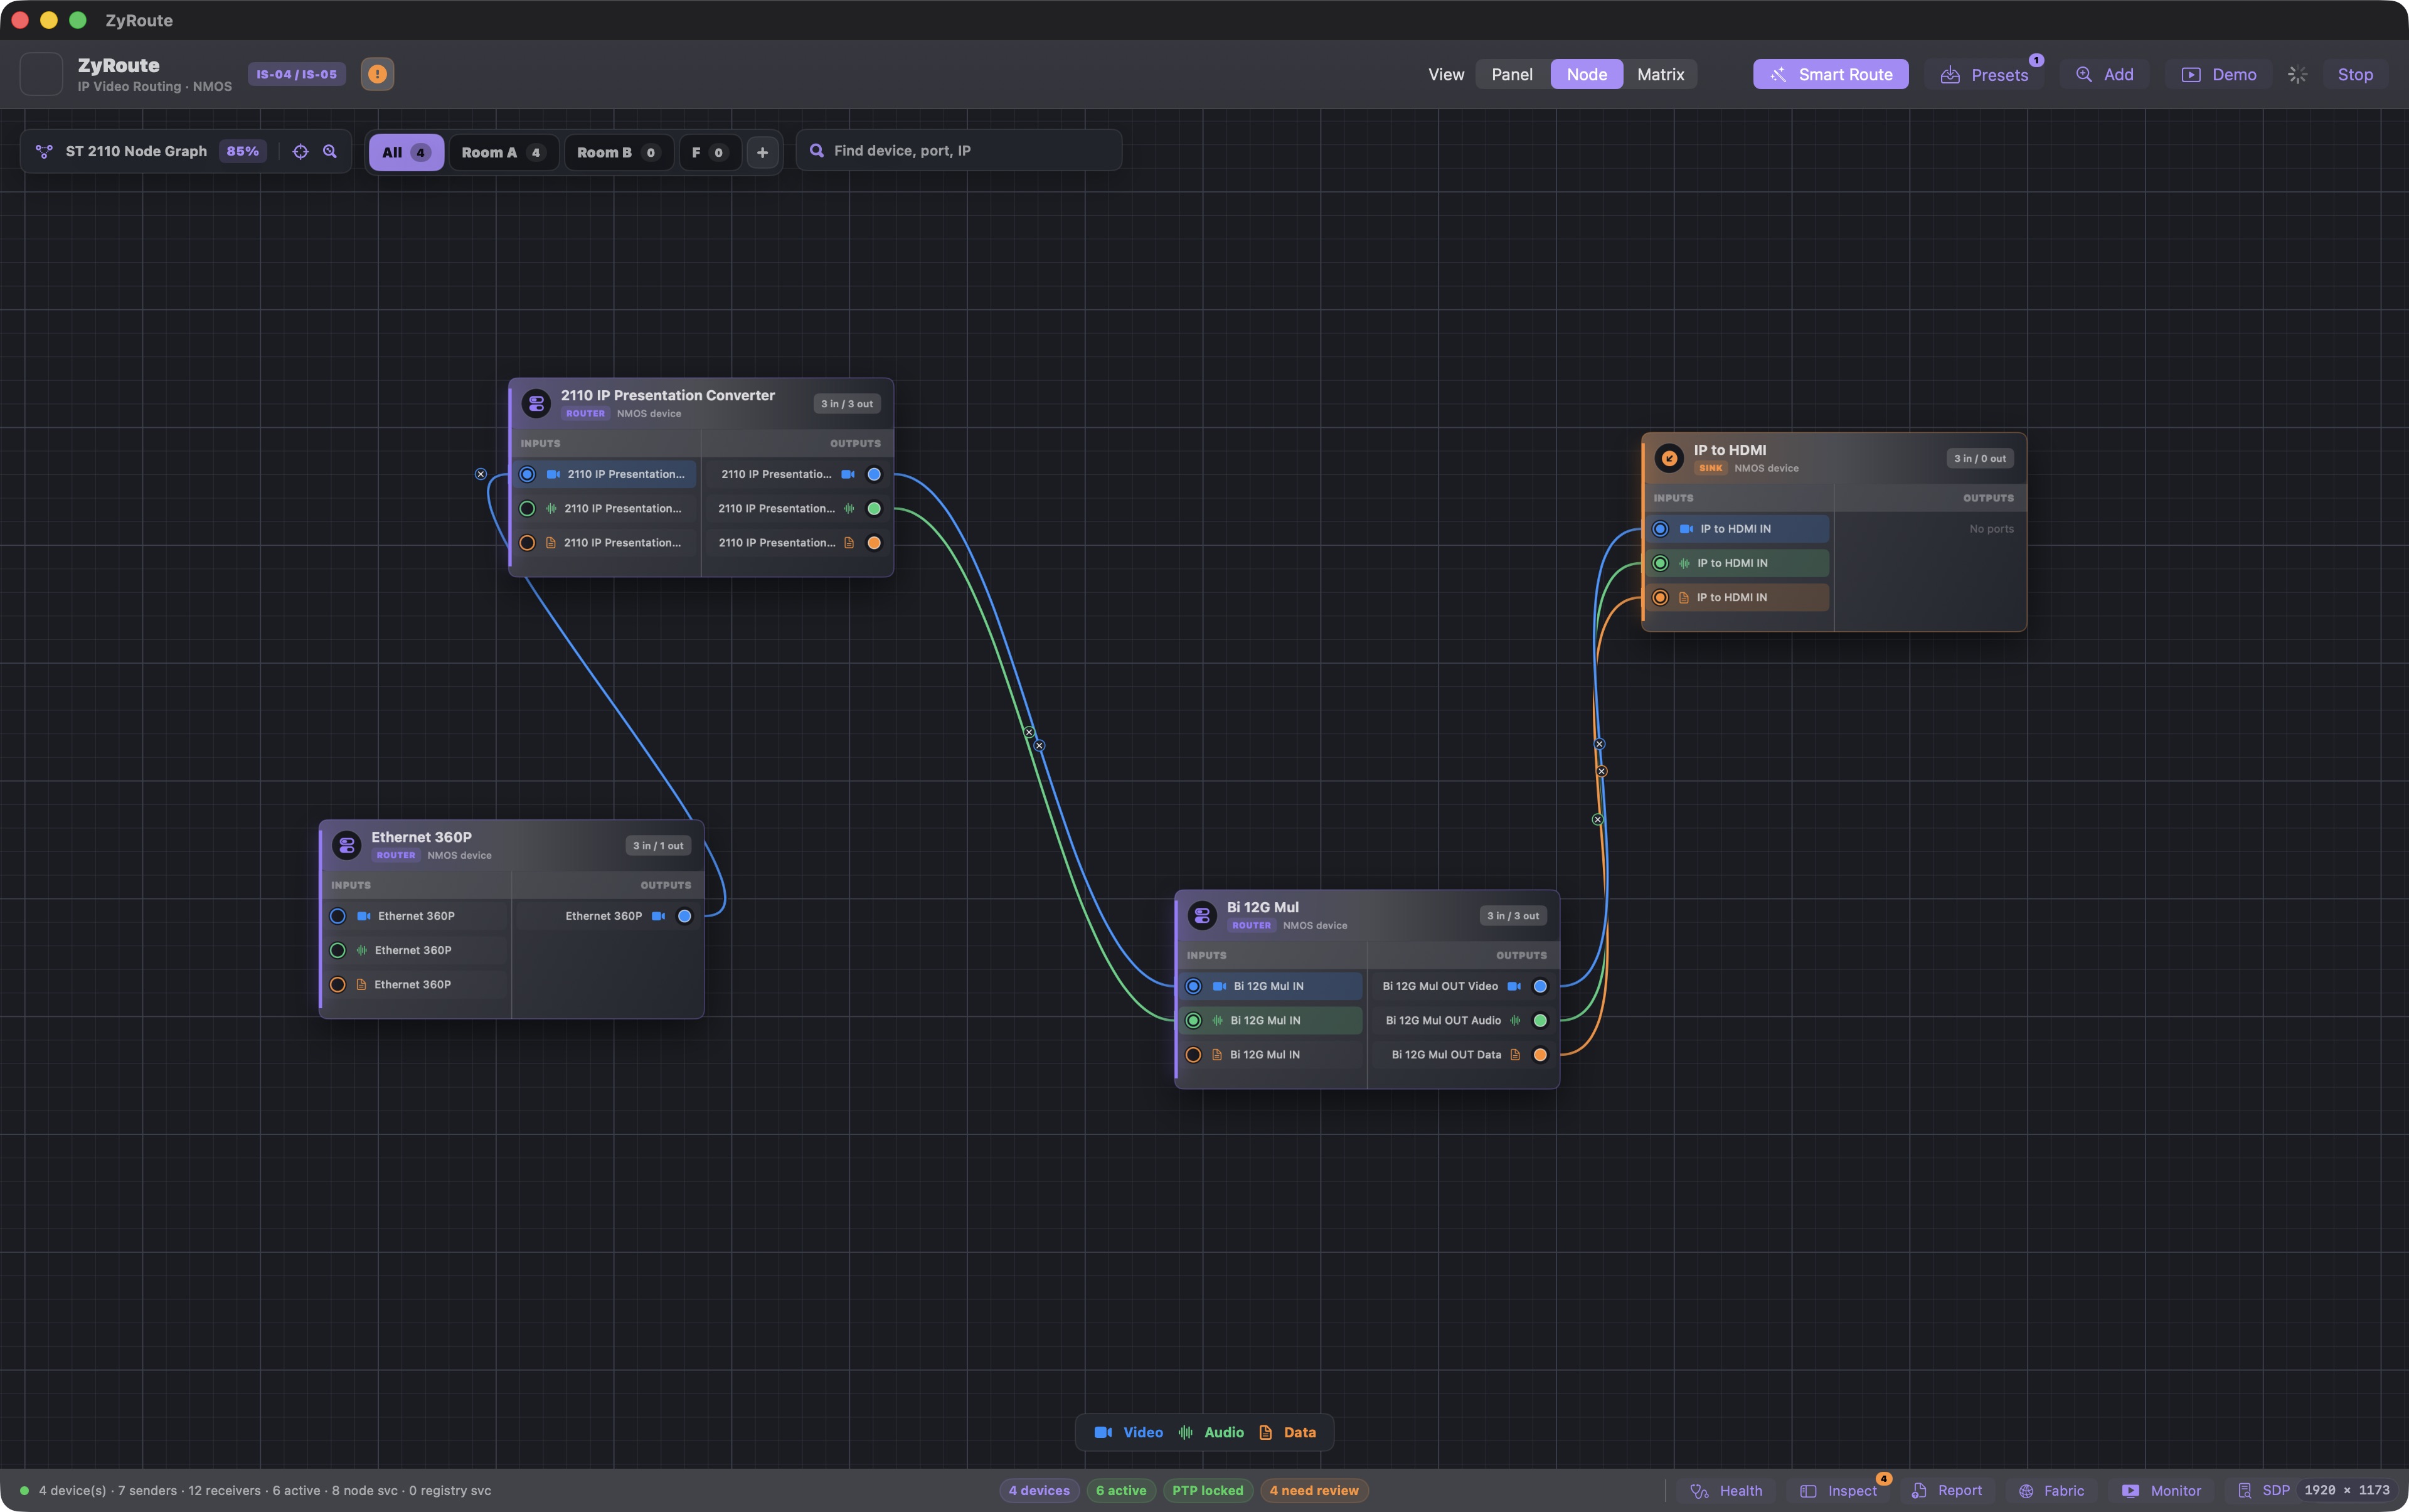
Task: Click the Stop button
Action: (x=2354, y=75)
